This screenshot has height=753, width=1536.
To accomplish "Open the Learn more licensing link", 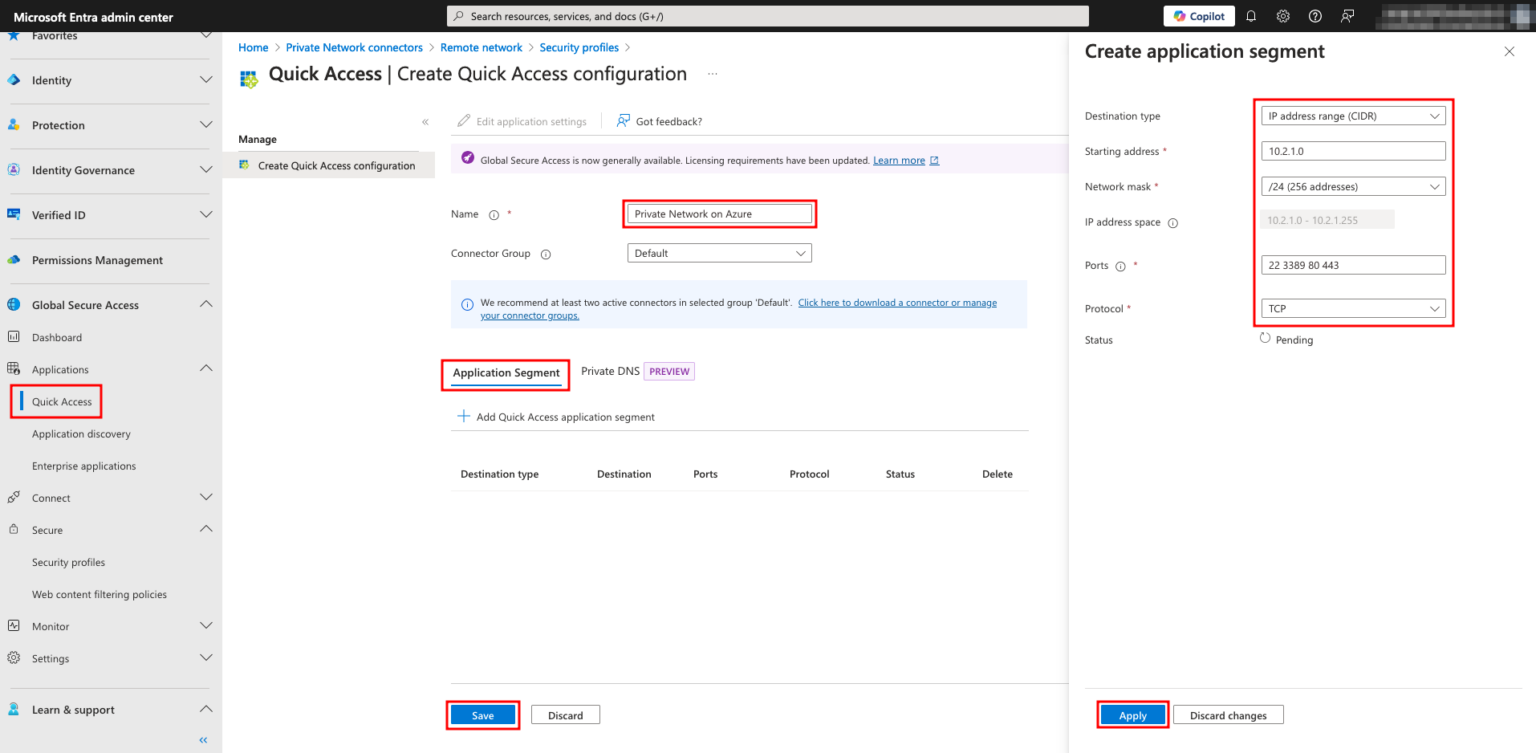I will click(x=897, y=159).
